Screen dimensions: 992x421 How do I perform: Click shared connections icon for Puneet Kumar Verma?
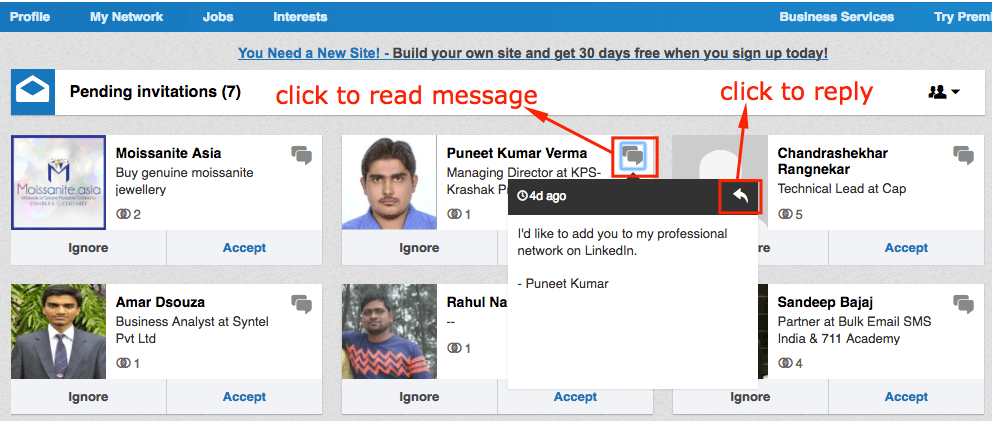[454, 215]
